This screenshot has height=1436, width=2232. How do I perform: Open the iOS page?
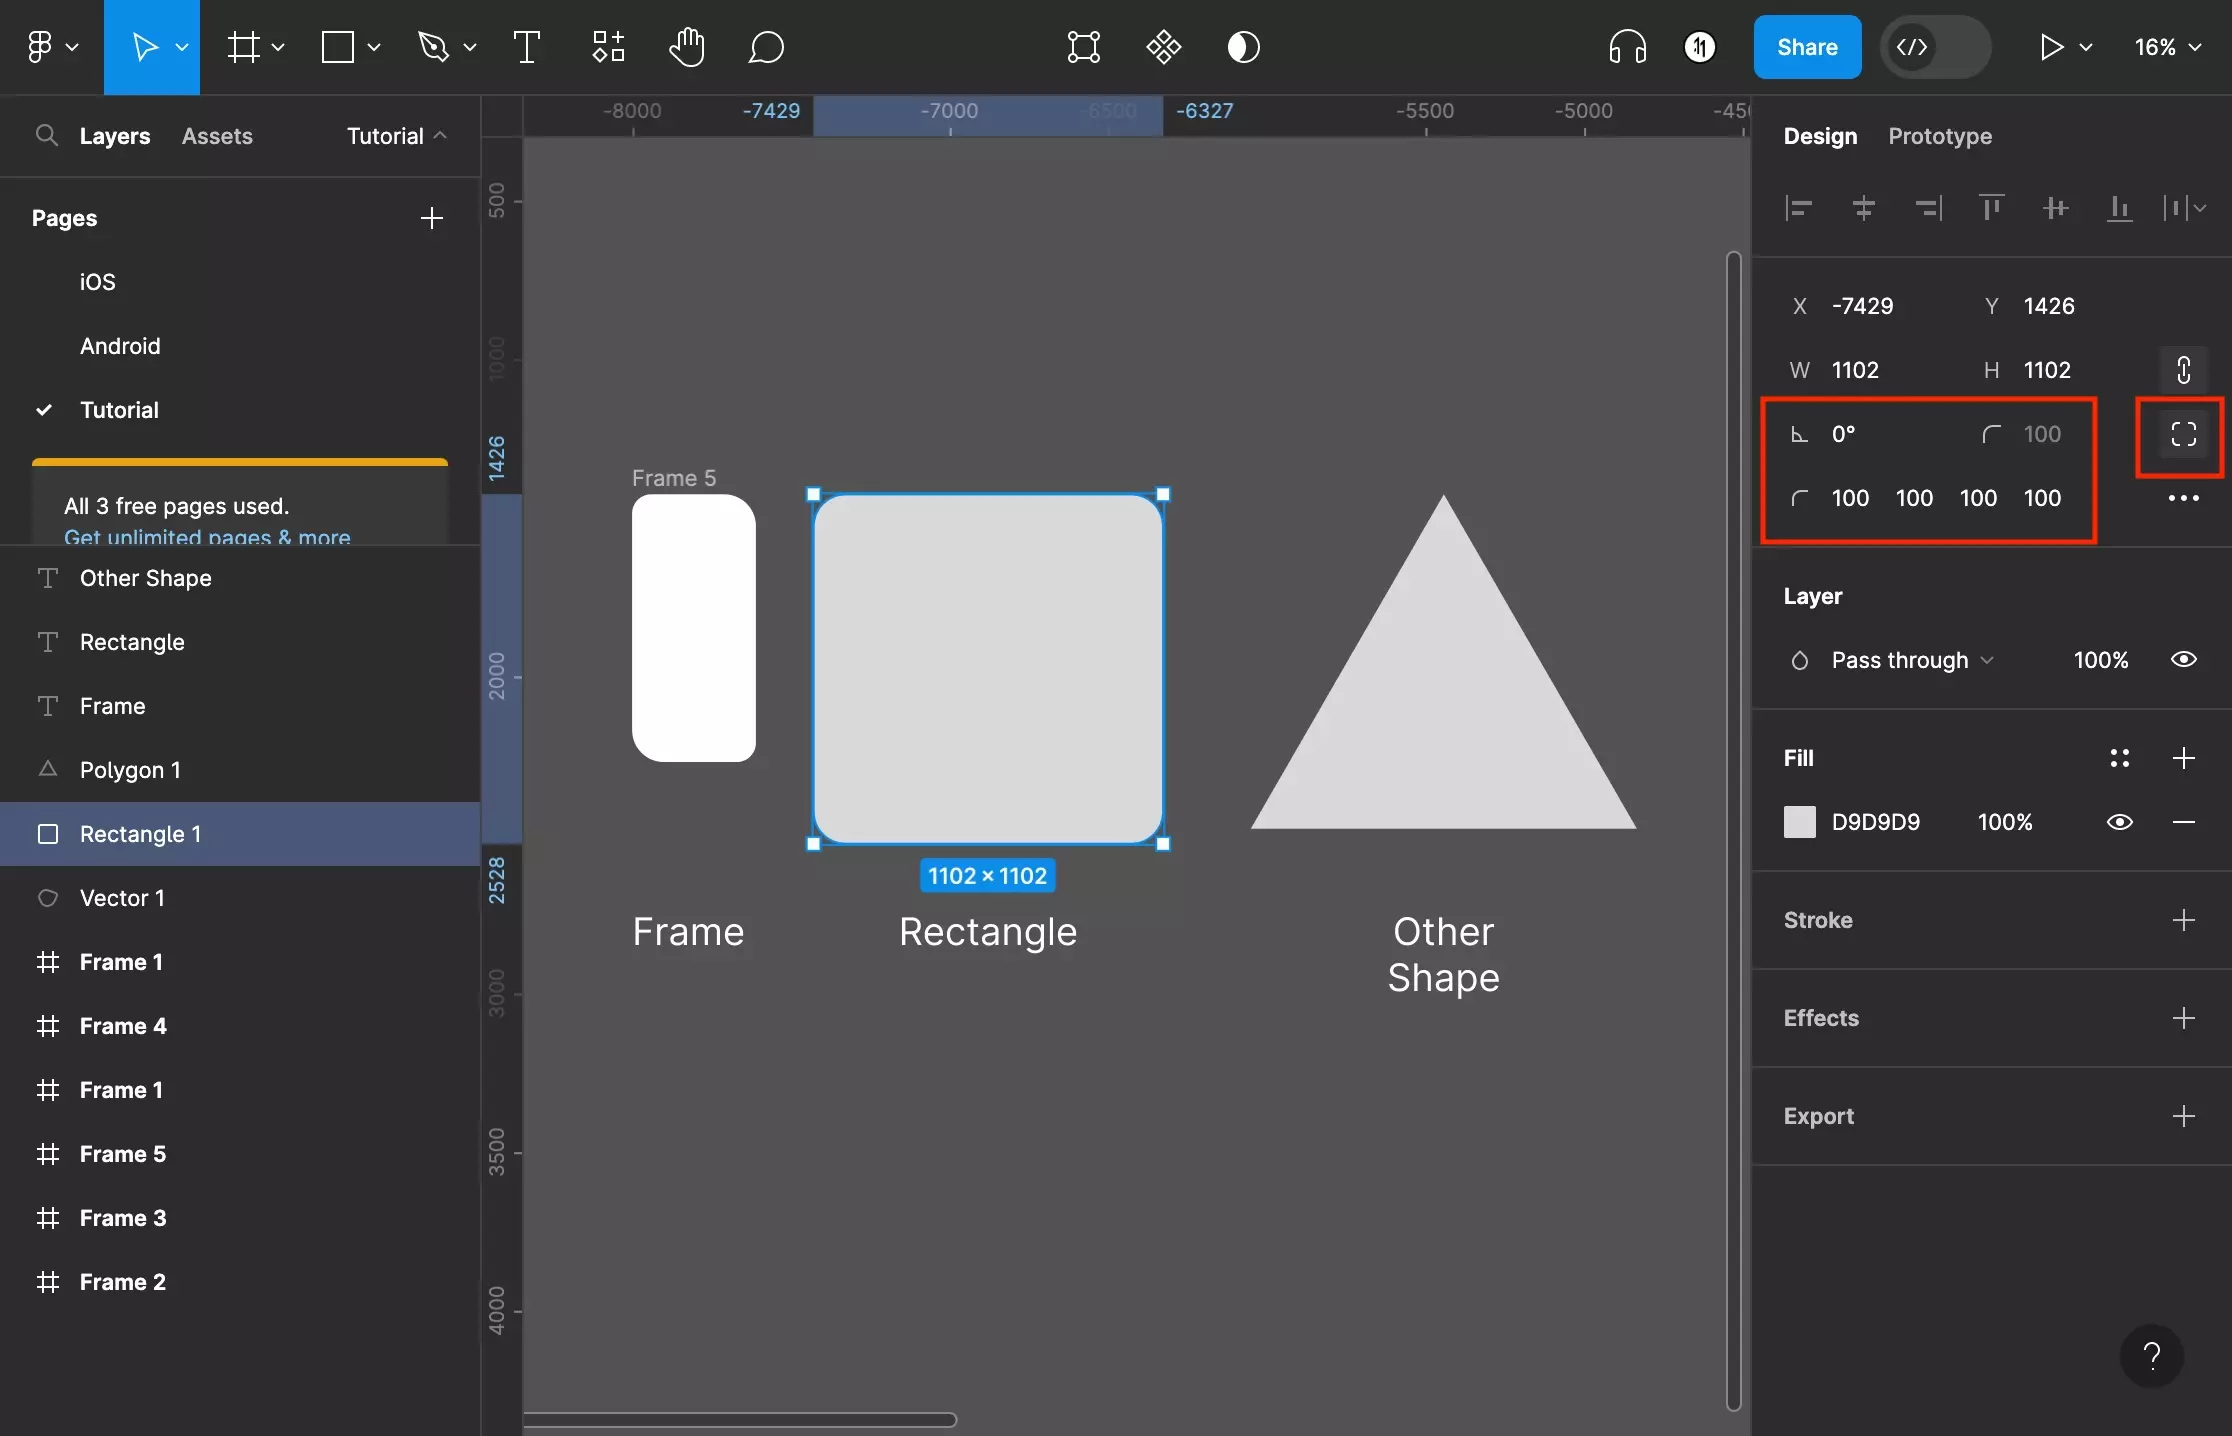click(x=97, y=282)
